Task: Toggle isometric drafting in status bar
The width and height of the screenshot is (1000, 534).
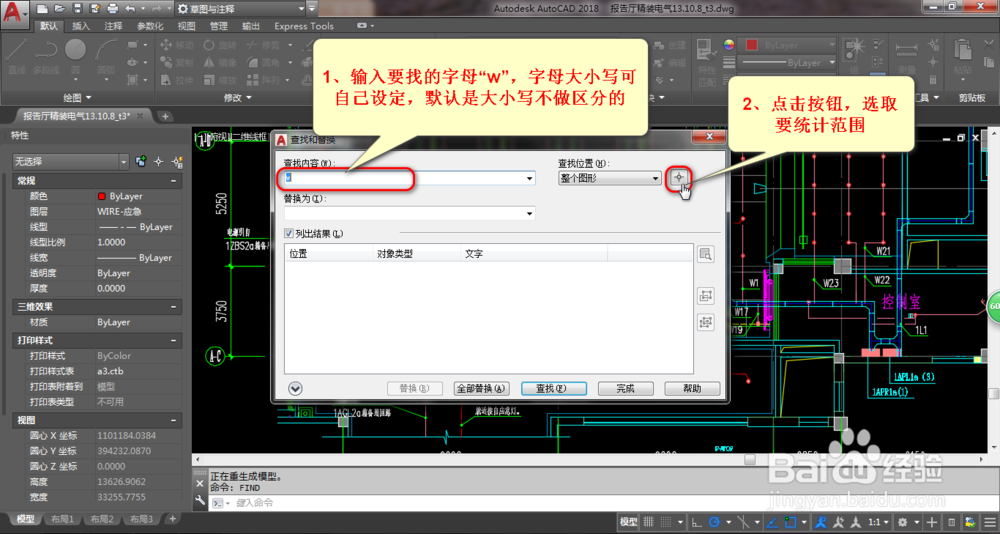Action: coord(742,522)
